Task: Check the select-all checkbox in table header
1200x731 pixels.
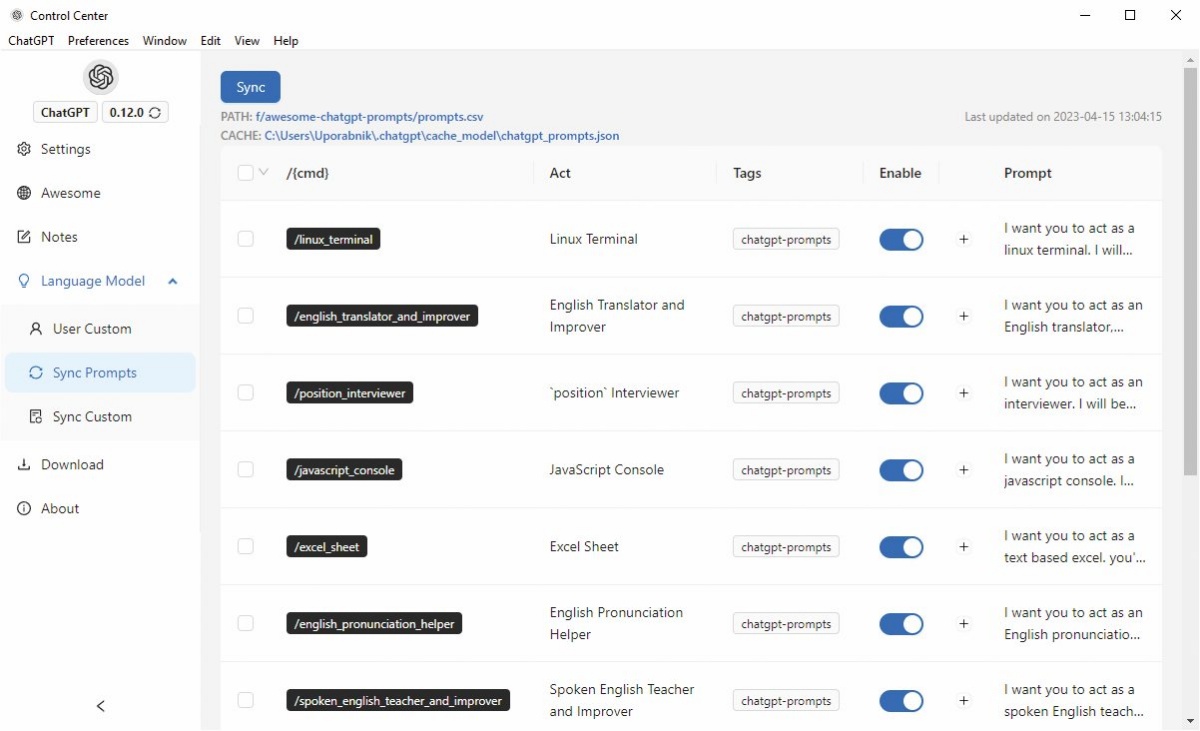Action: point(245,173)
